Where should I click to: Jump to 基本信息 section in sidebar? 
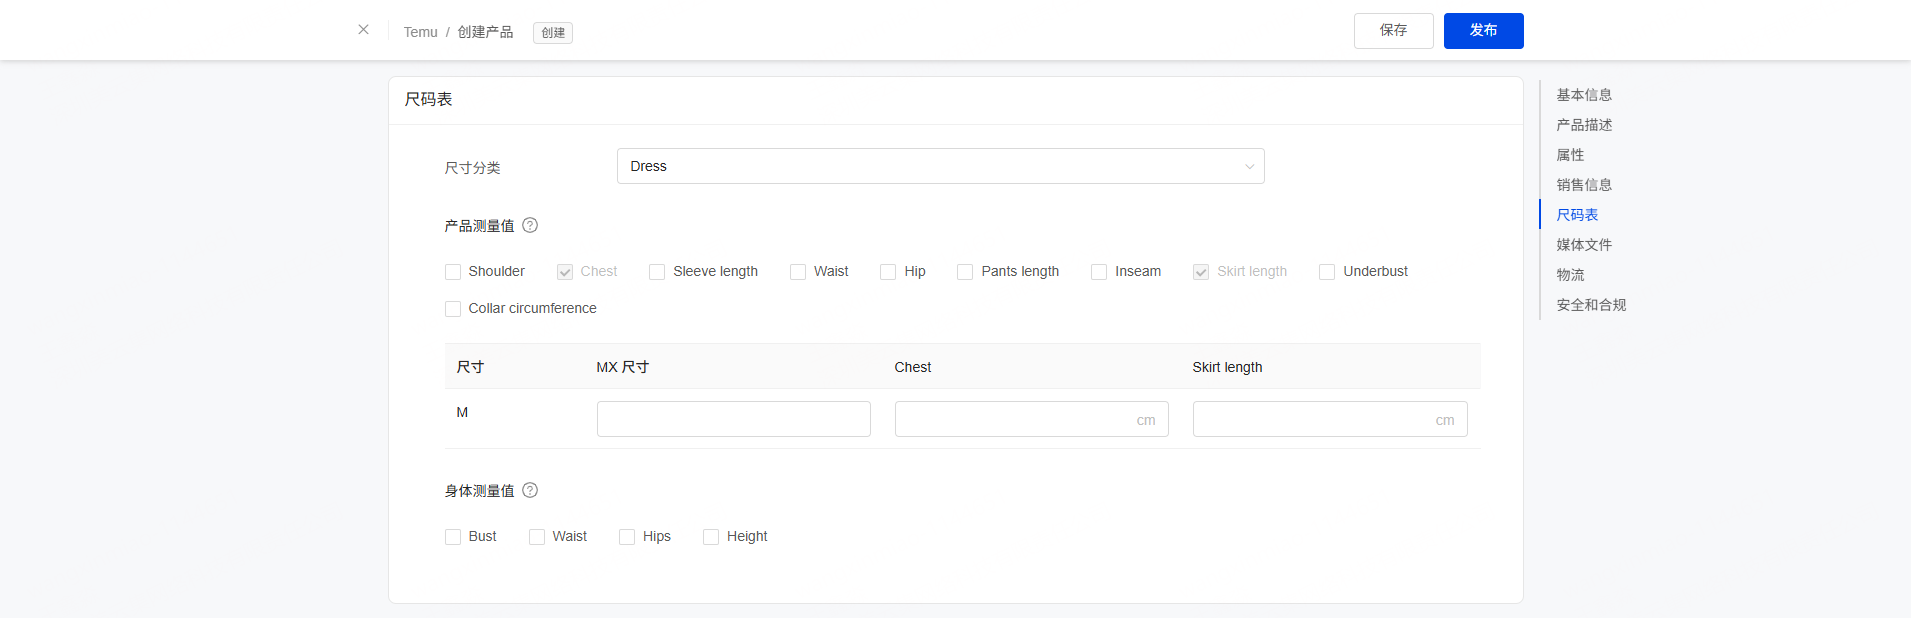coord(1583,95)
